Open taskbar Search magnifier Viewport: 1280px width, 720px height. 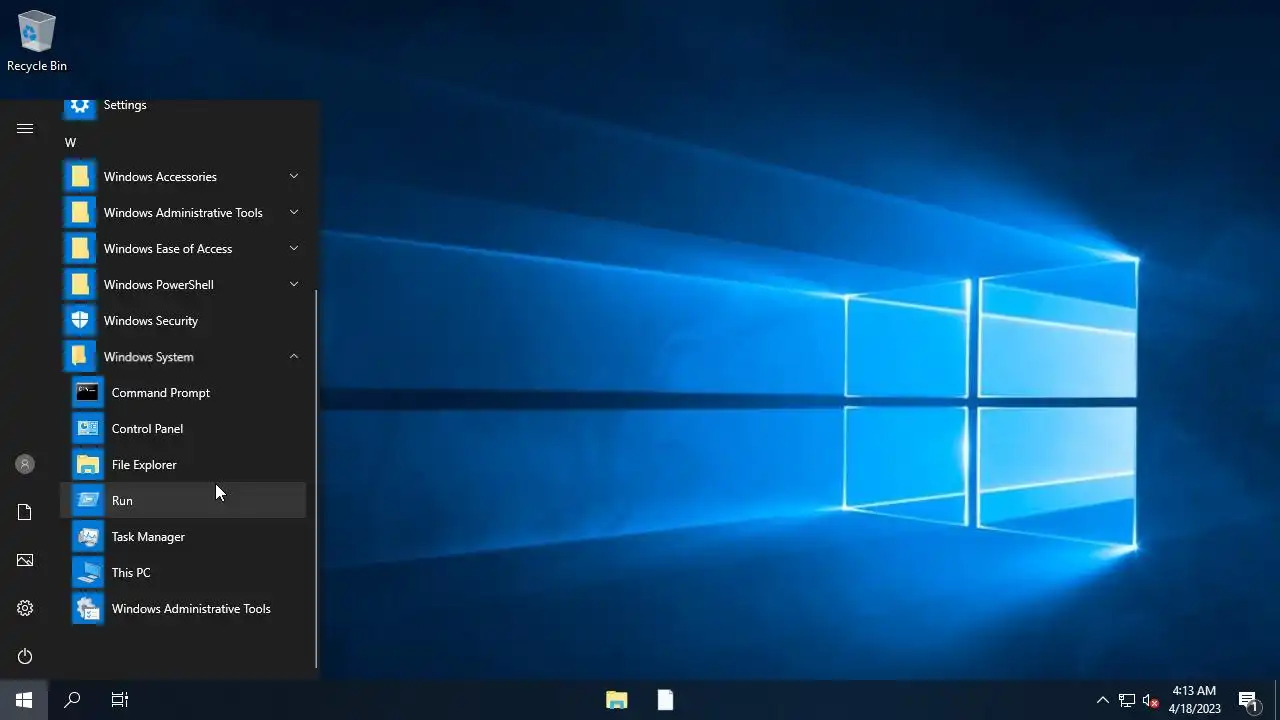[72, 700]
